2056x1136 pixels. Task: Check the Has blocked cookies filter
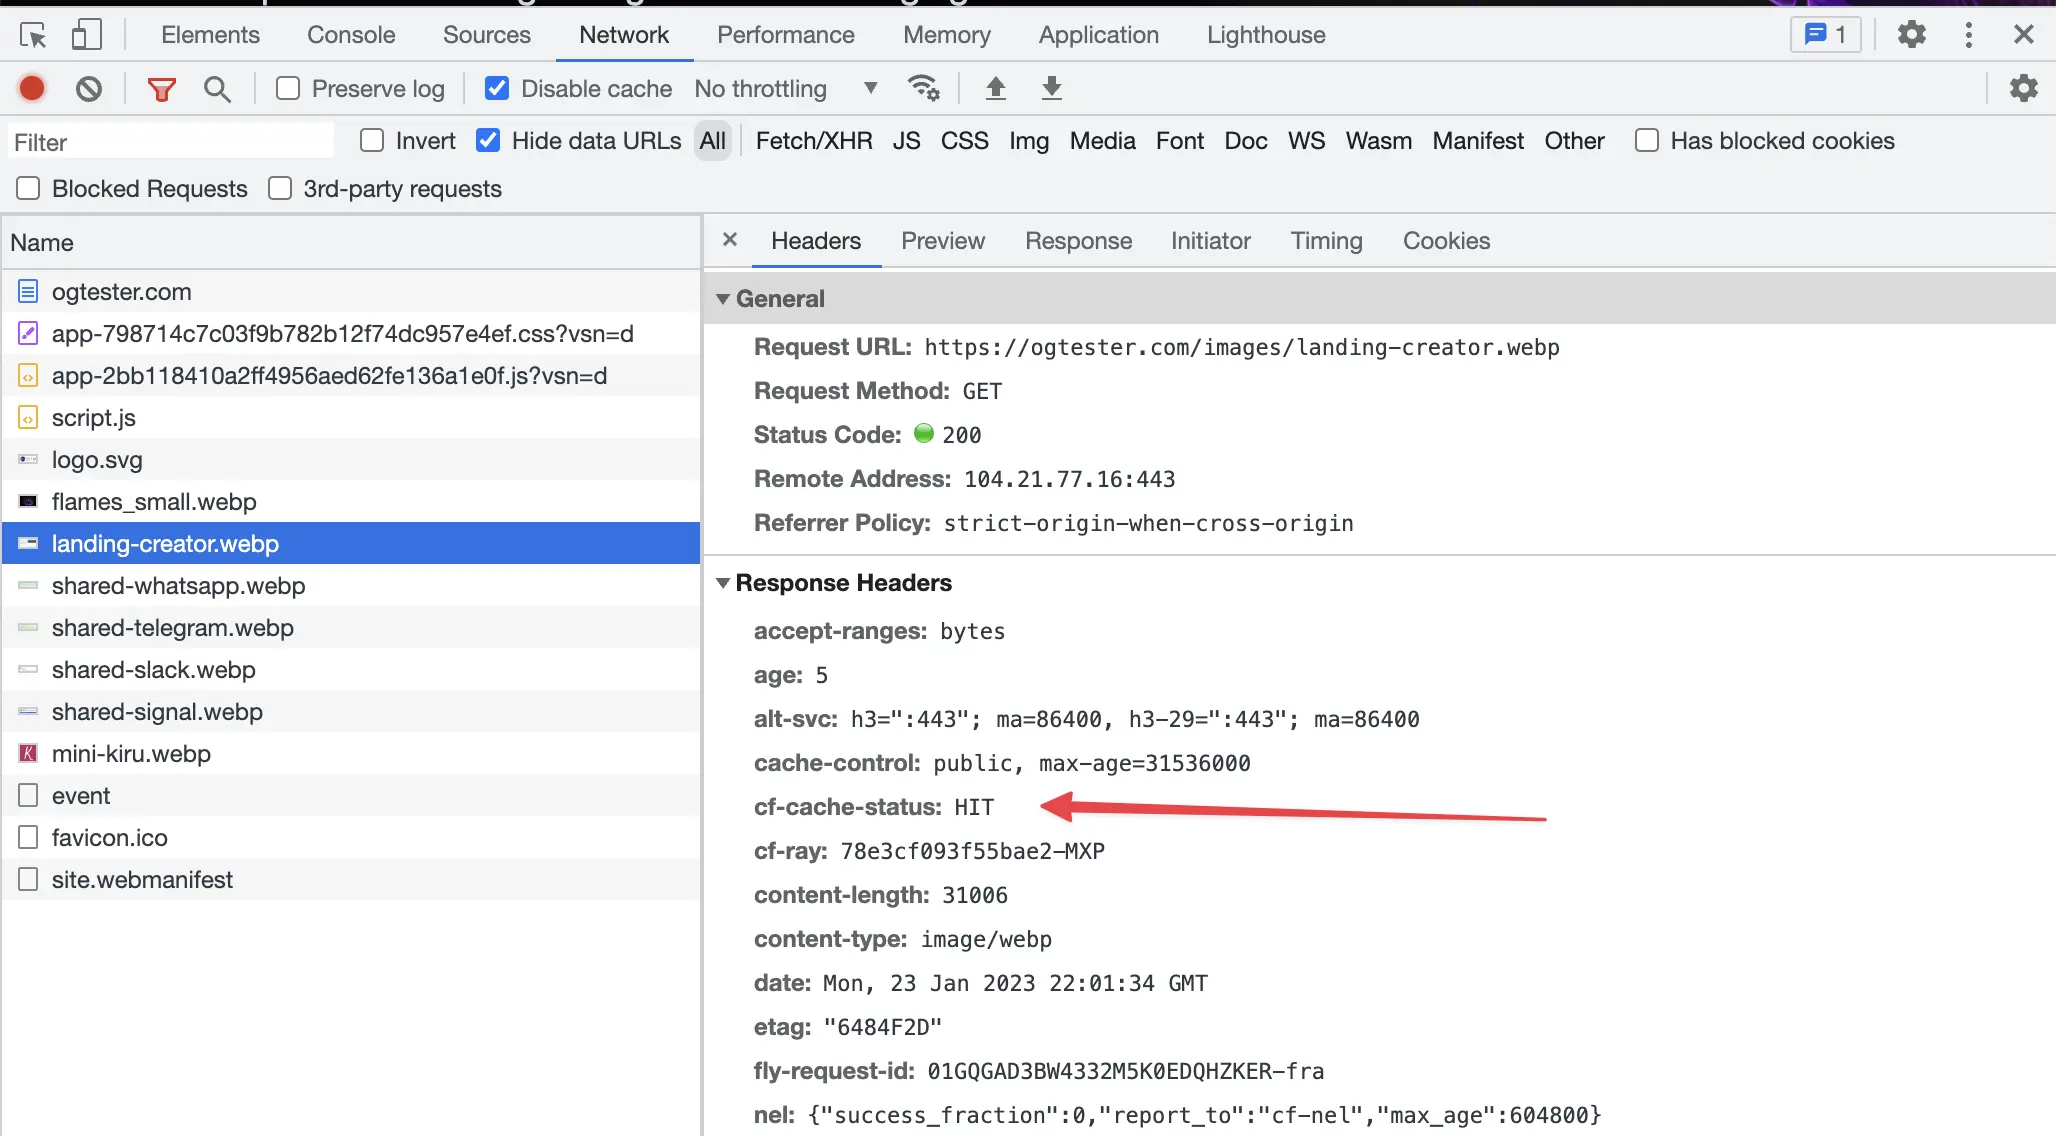(1645, 140)
